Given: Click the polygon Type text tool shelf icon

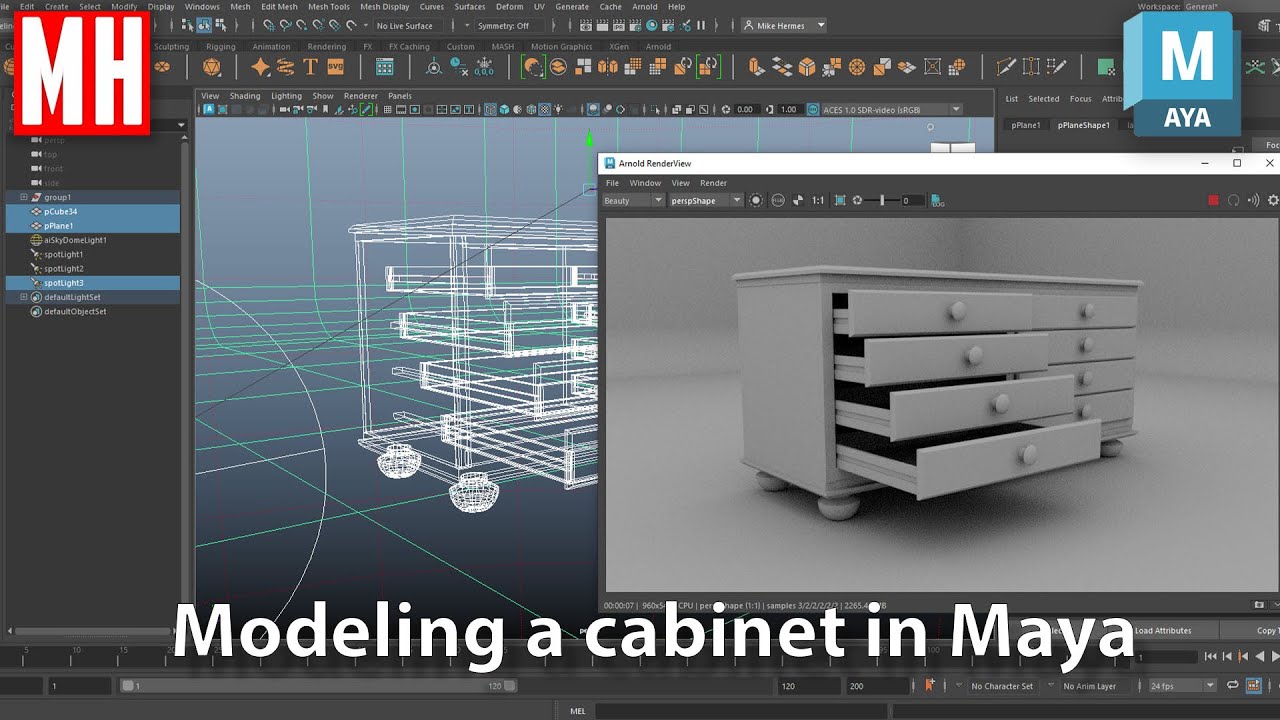Looking at the screenshot, I should tap(310, 67).
